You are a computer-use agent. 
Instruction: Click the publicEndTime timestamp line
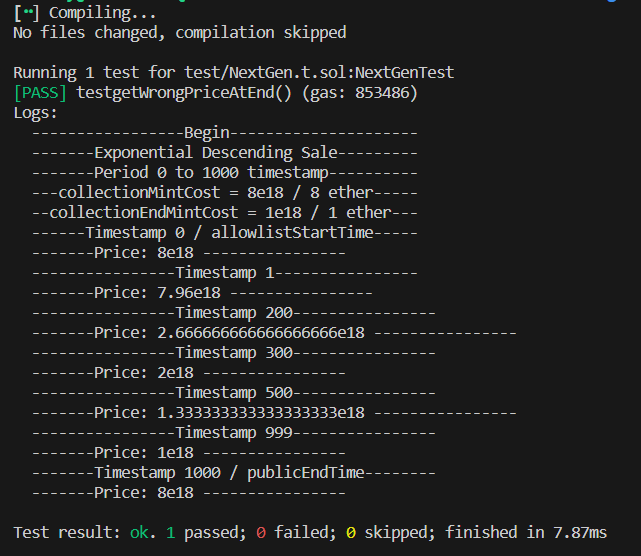234,473
